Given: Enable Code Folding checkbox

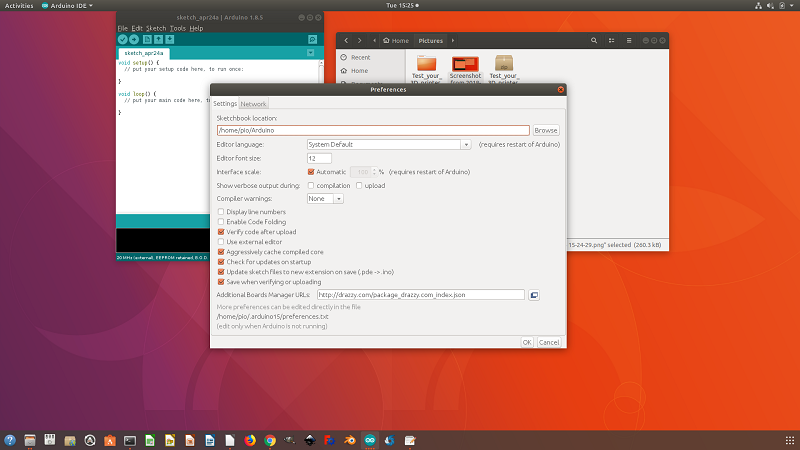Looking at the screenshot, I should (x=221, y=222).
